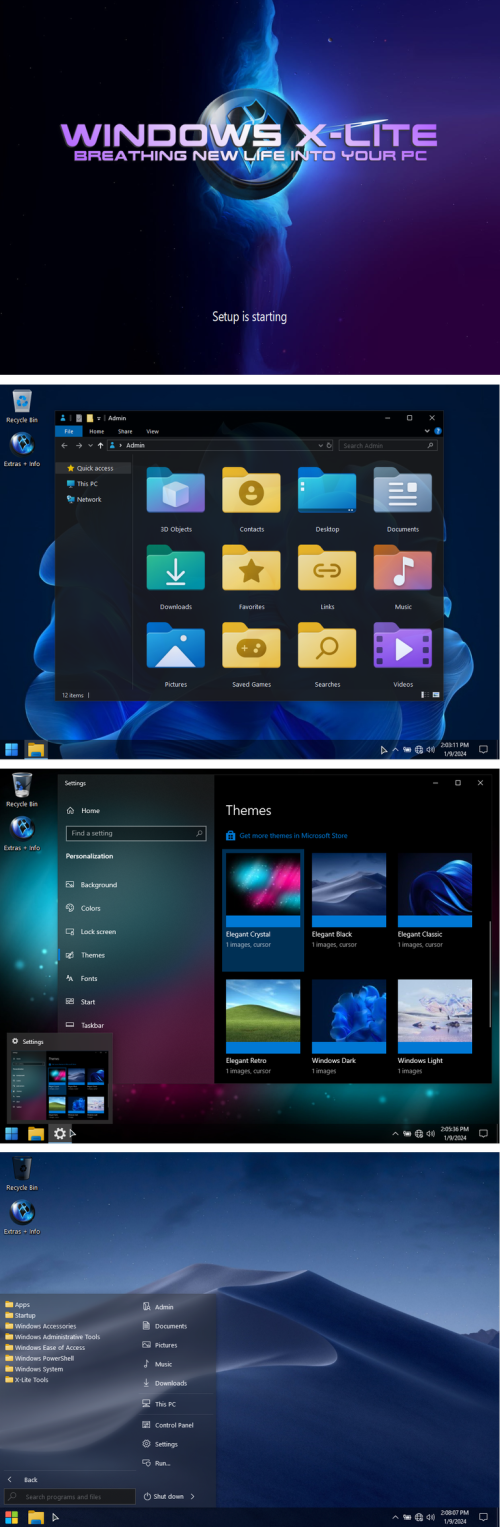Image resolution: width=500 pixels, height=1527 pixels.
Task: Apply the Elegant Retro theme
Action: point(263,1017)
